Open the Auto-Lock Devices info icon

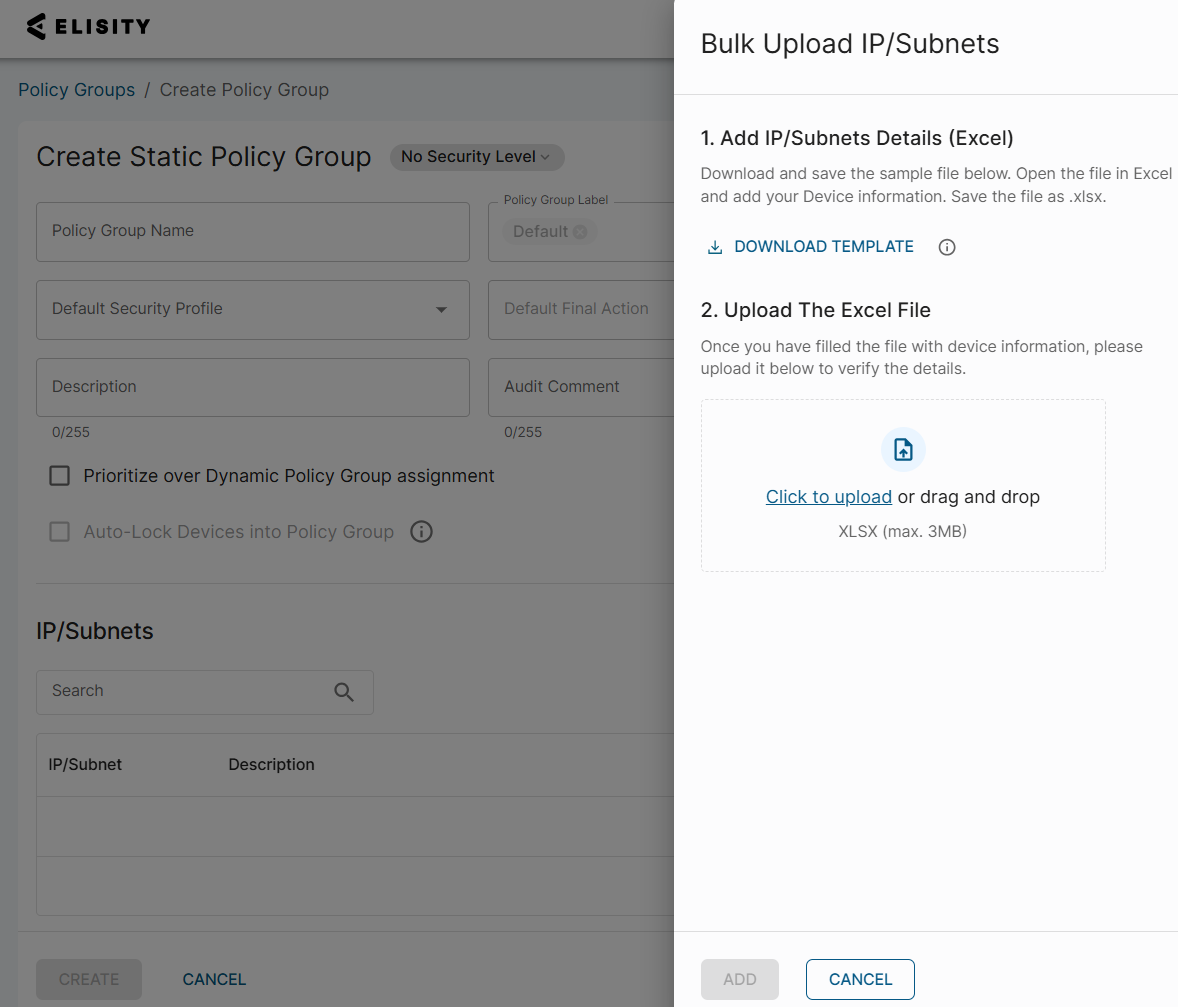(422, 532)
